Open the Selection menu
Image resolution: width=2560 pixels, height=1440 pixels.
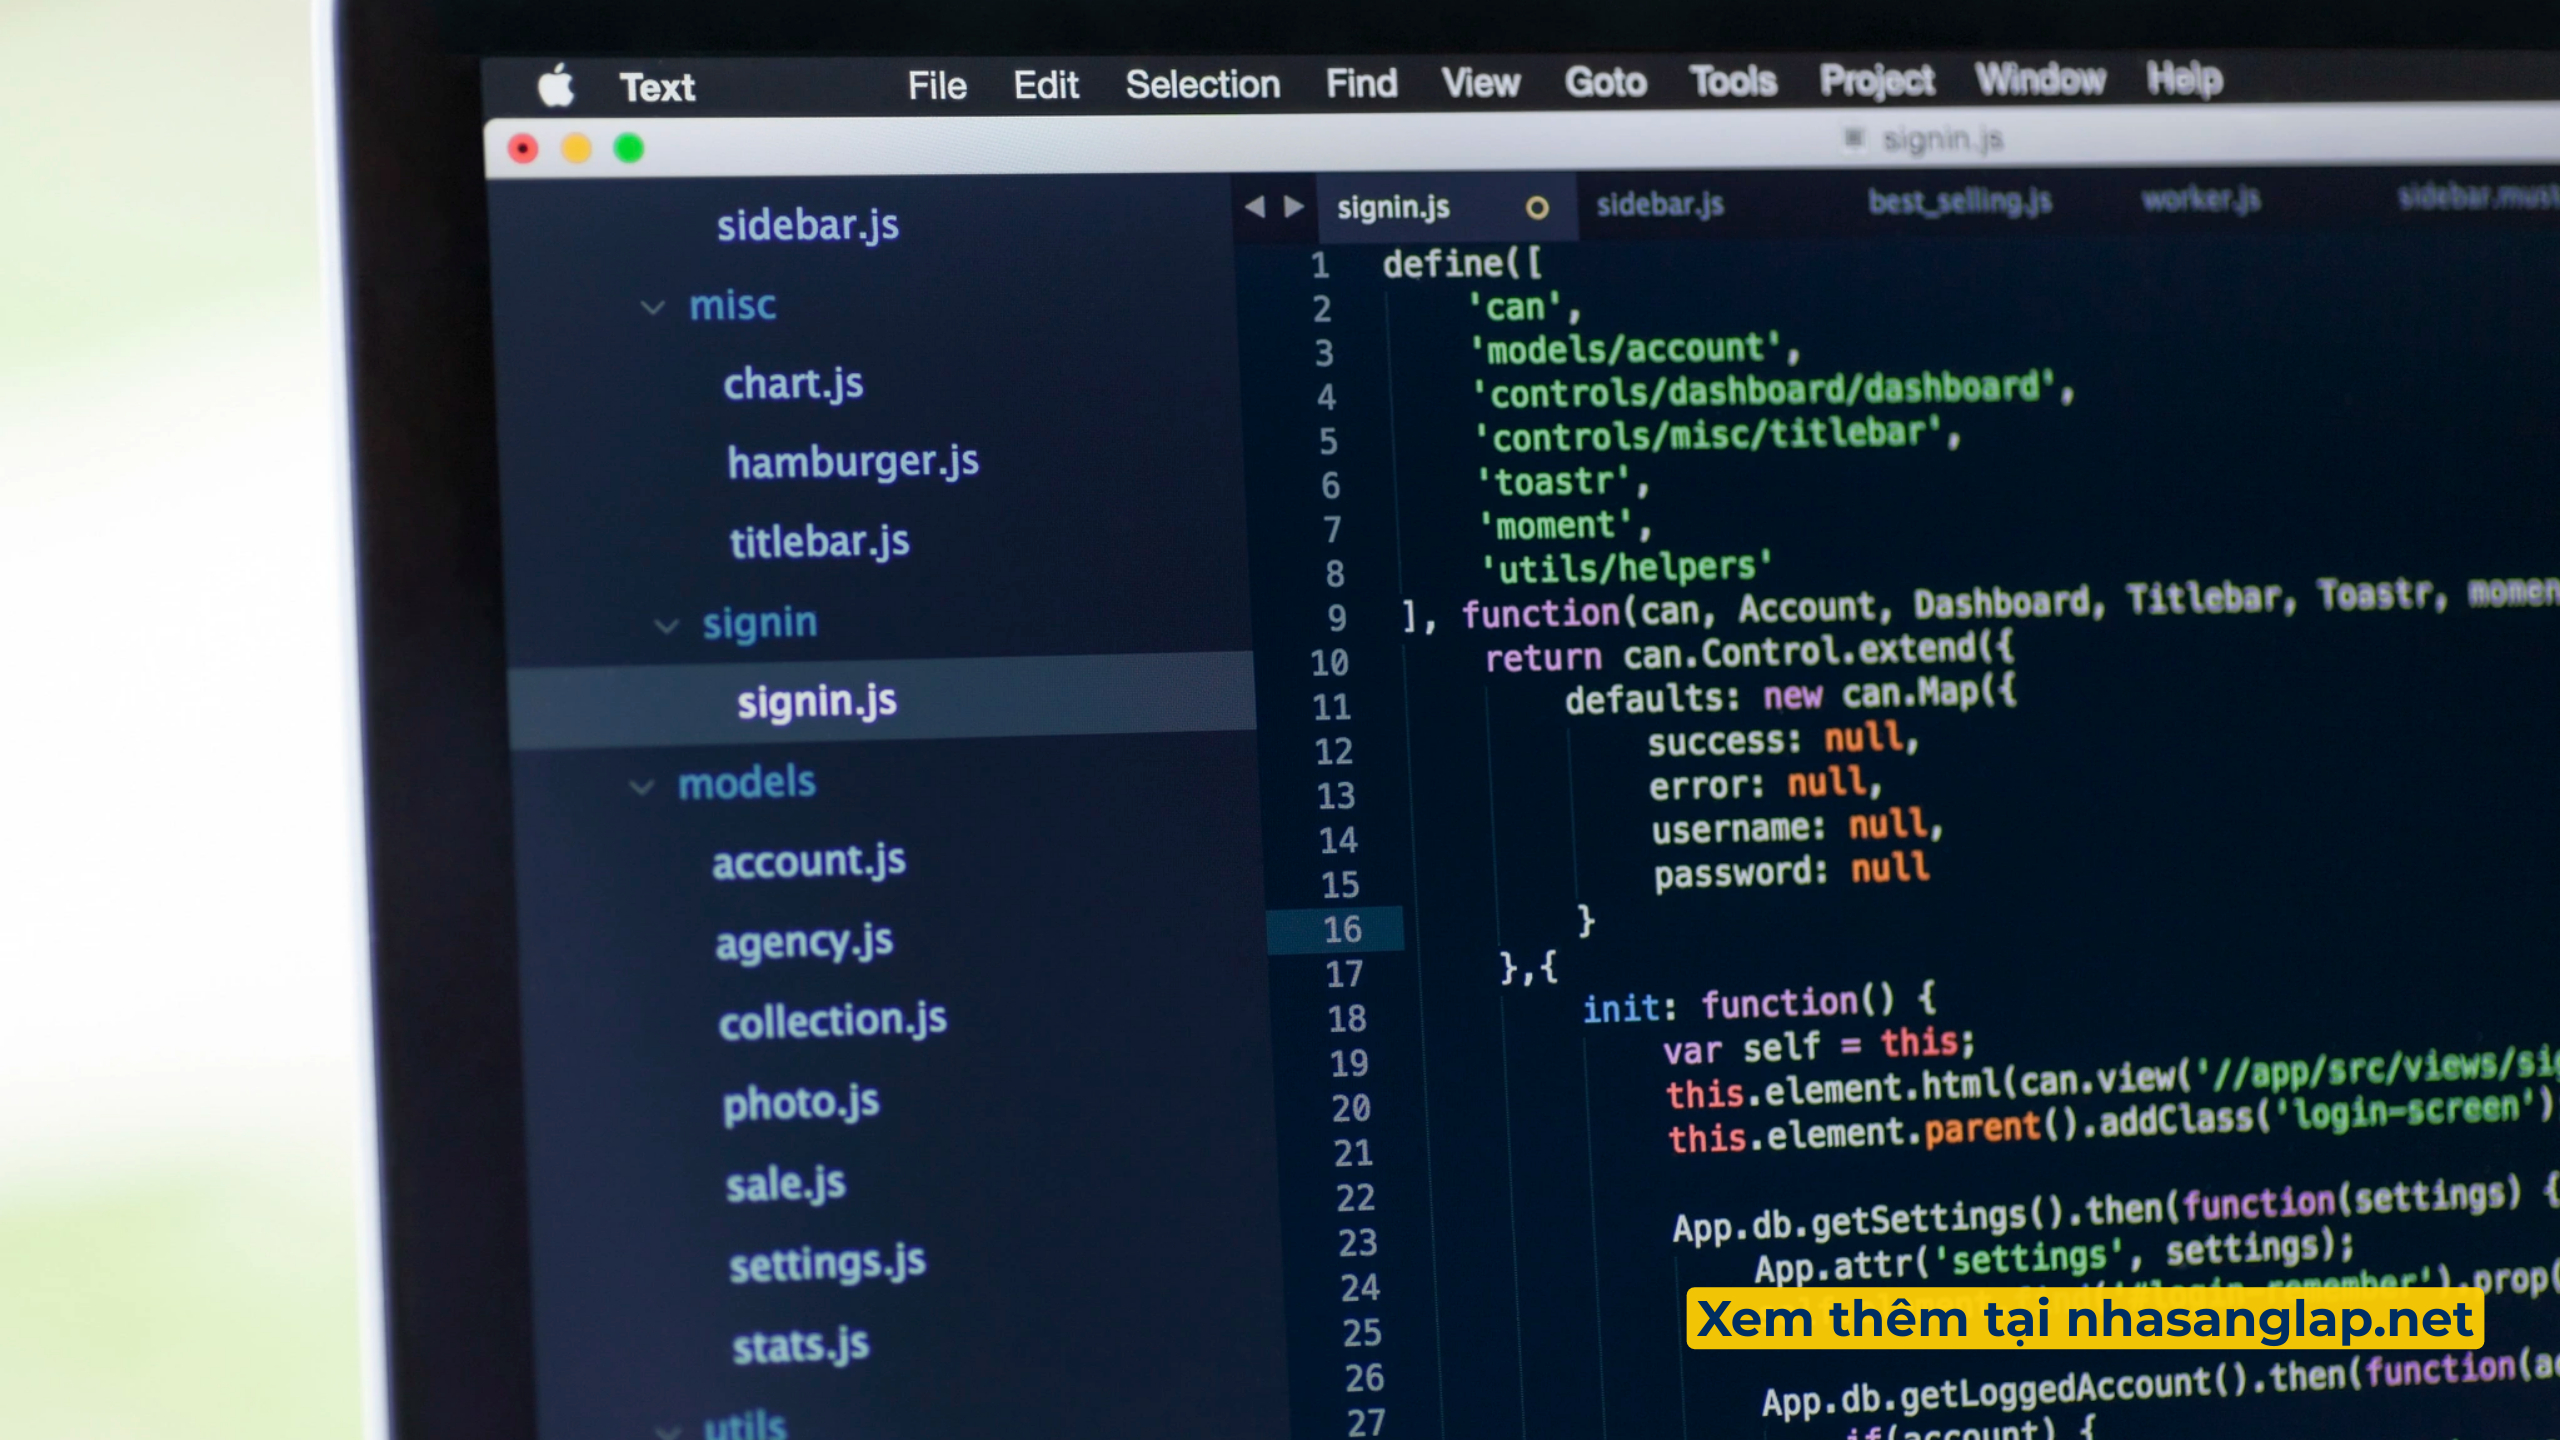tap(1202, 85)
